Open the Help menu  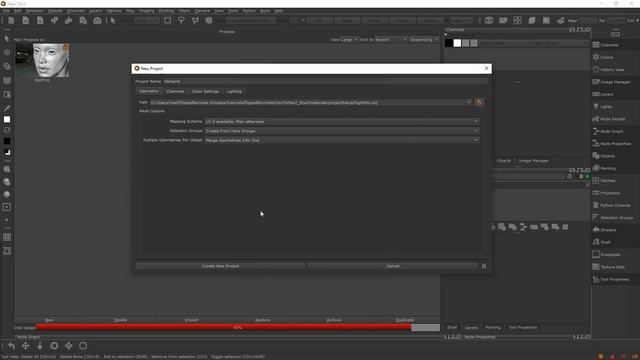click(x=279, y=11)
